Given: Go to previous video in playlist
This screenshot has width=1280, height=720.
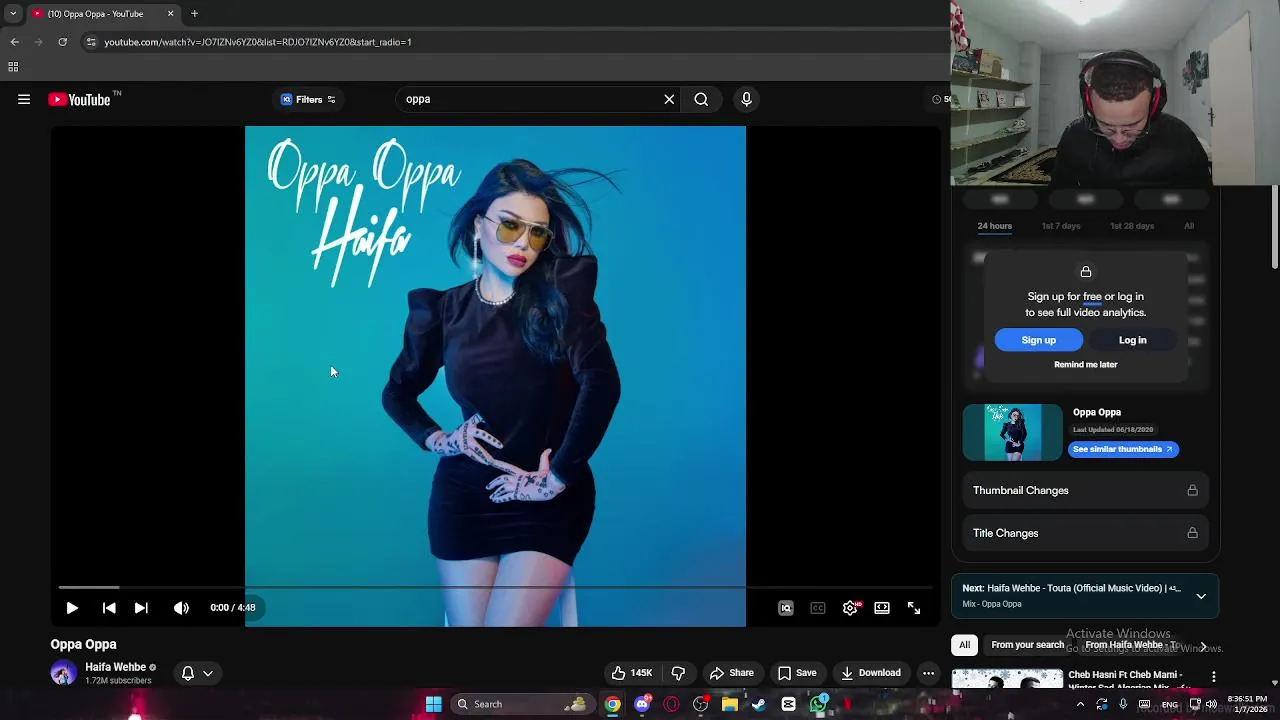Looking at the screenshot, I should [109, 608].
